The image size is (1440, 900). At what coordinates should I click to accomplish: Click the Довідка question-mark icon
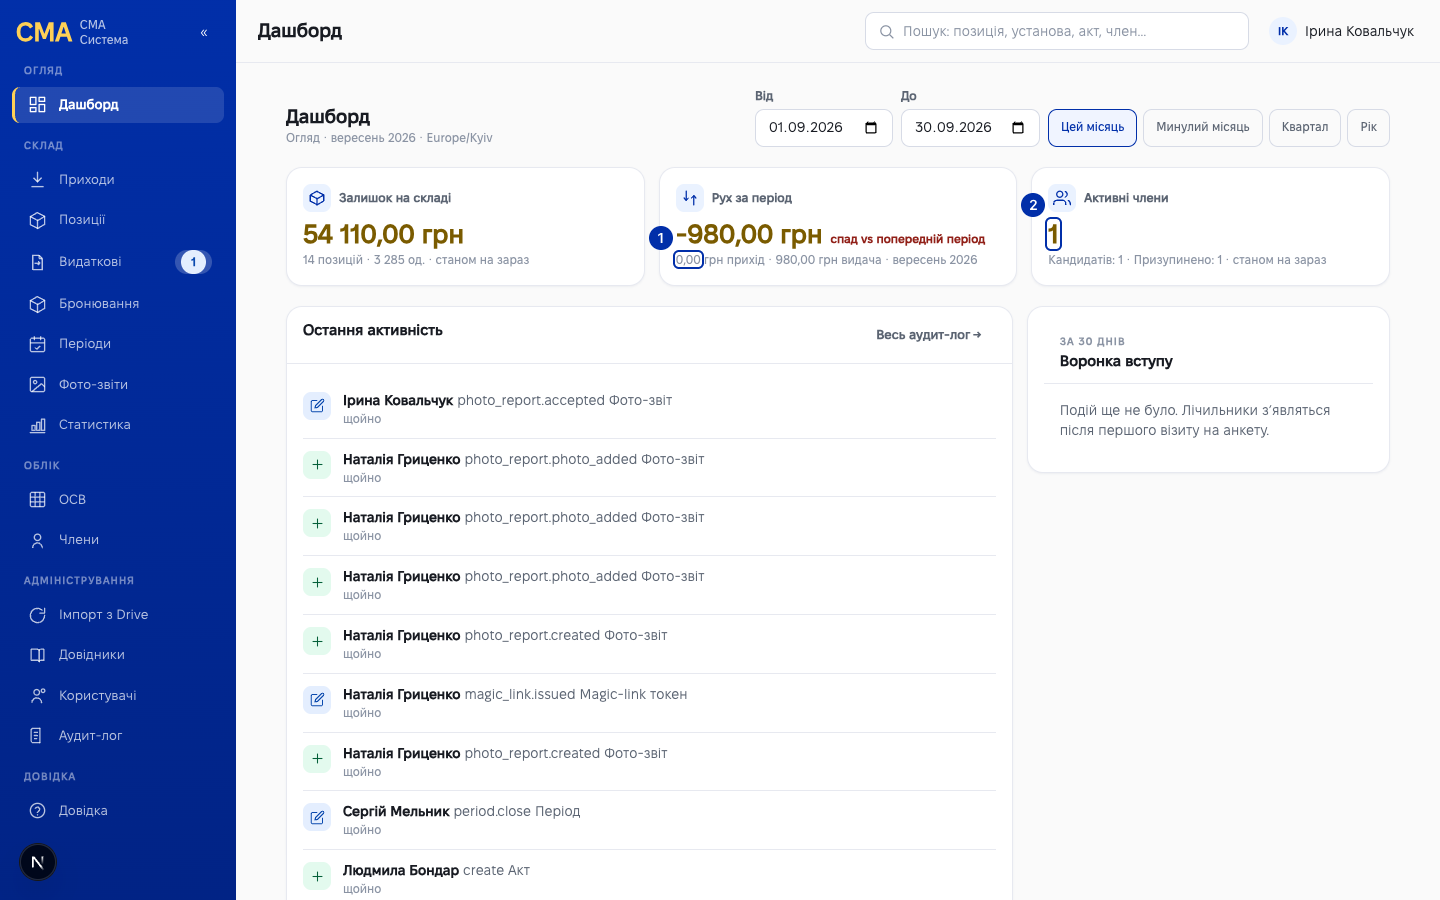[x=37, y=811]
